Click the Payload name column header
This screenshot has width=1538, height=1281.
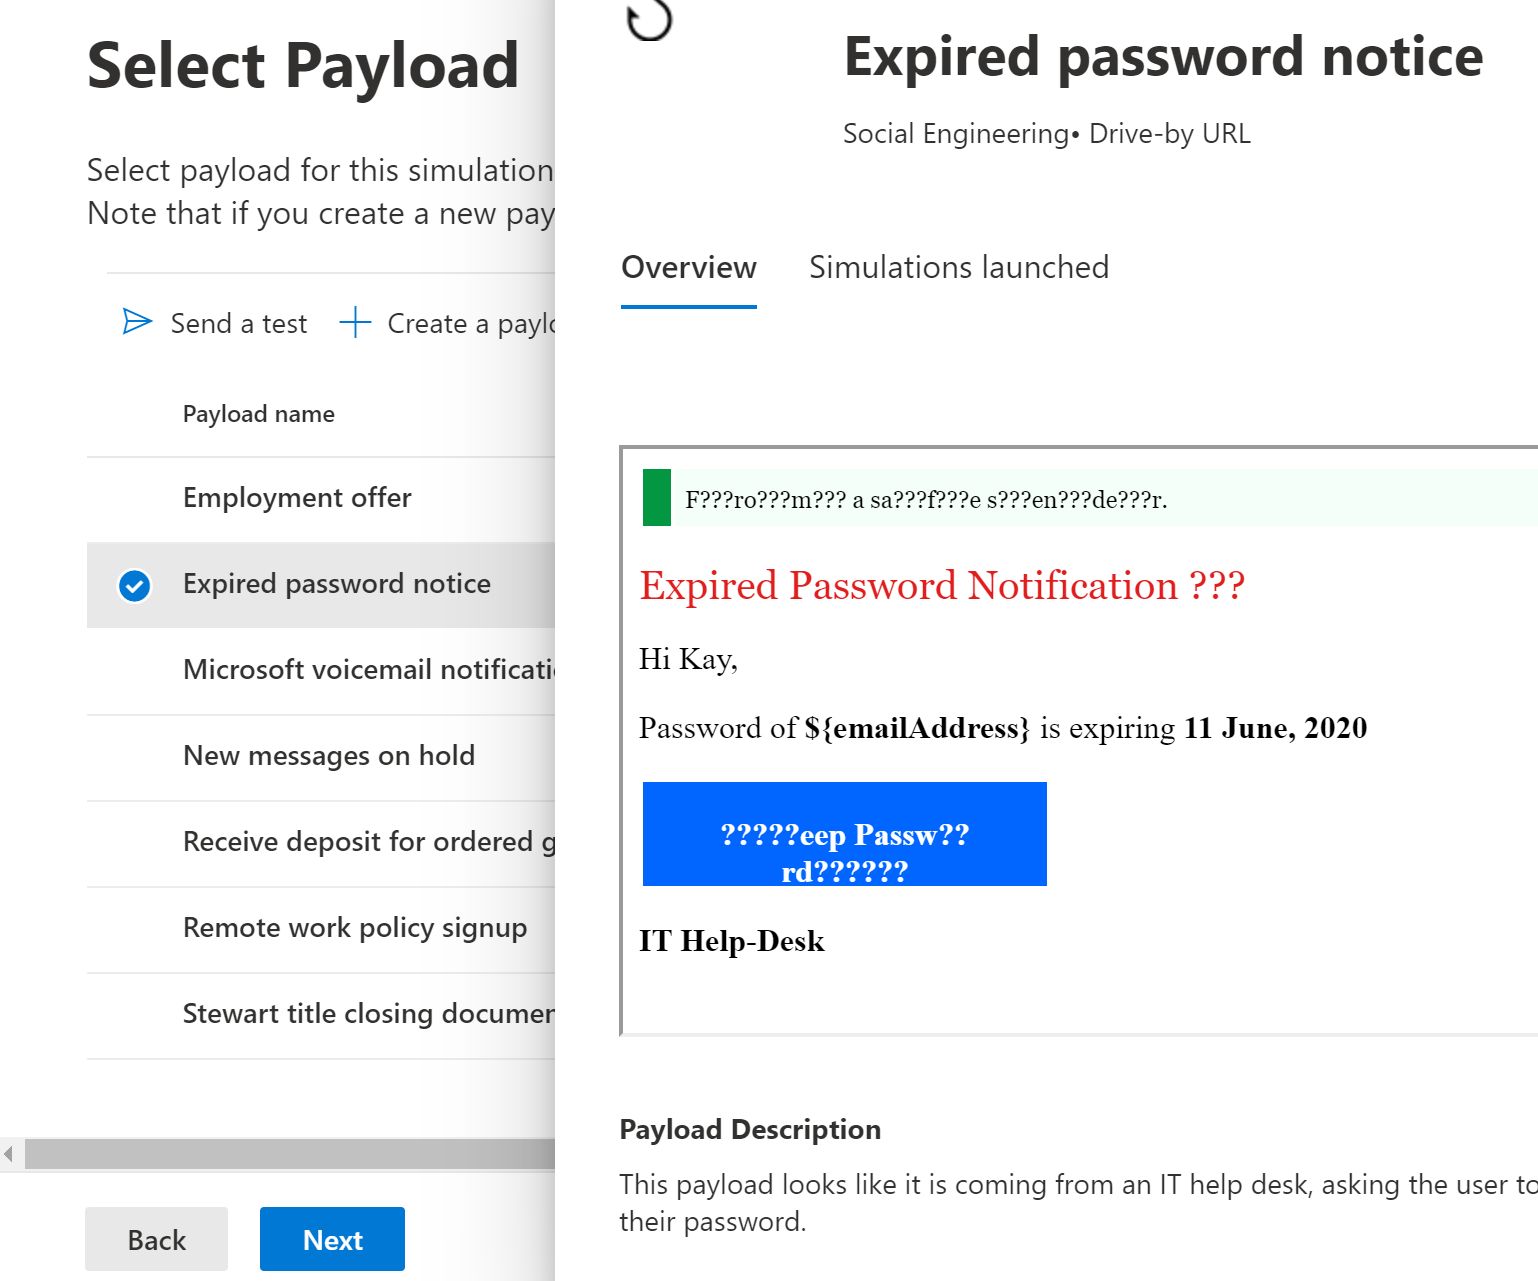coord(258,414)
